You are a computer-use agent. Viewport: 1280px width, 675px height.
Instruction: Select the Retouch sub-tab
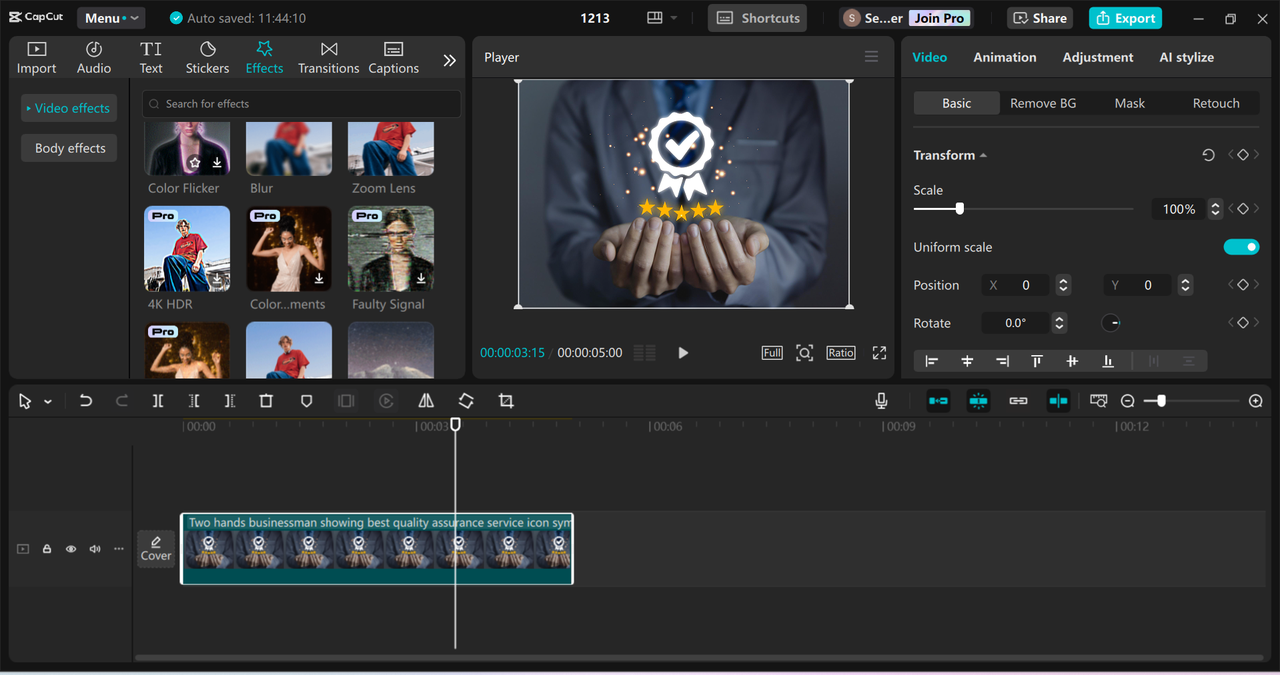coord(1216,103)
